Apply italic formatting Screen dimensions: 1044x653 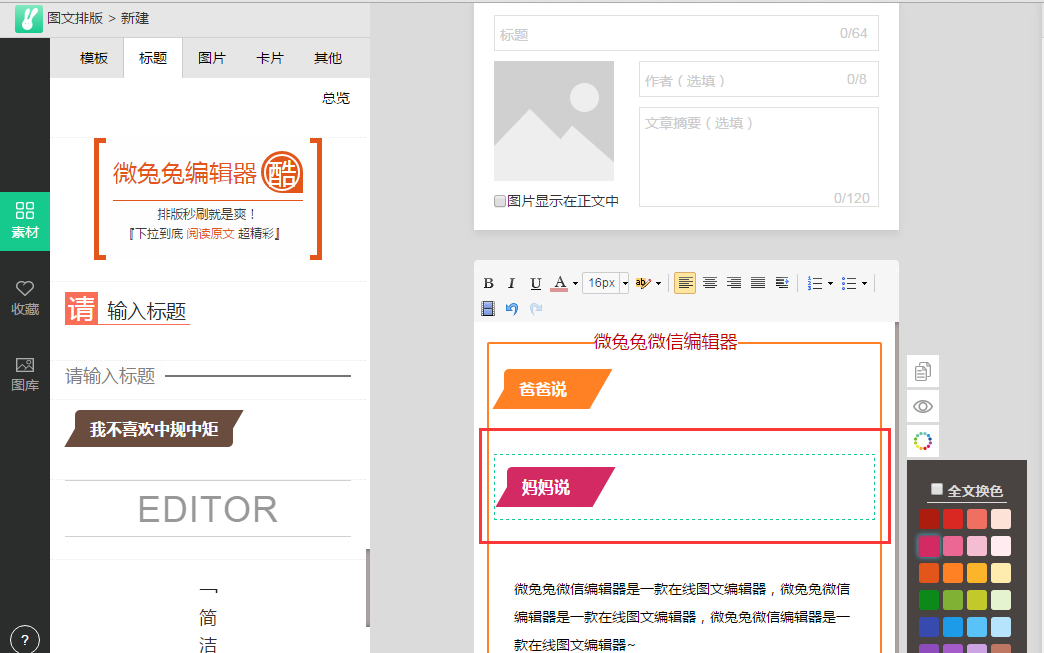click(x=511, y=283)
